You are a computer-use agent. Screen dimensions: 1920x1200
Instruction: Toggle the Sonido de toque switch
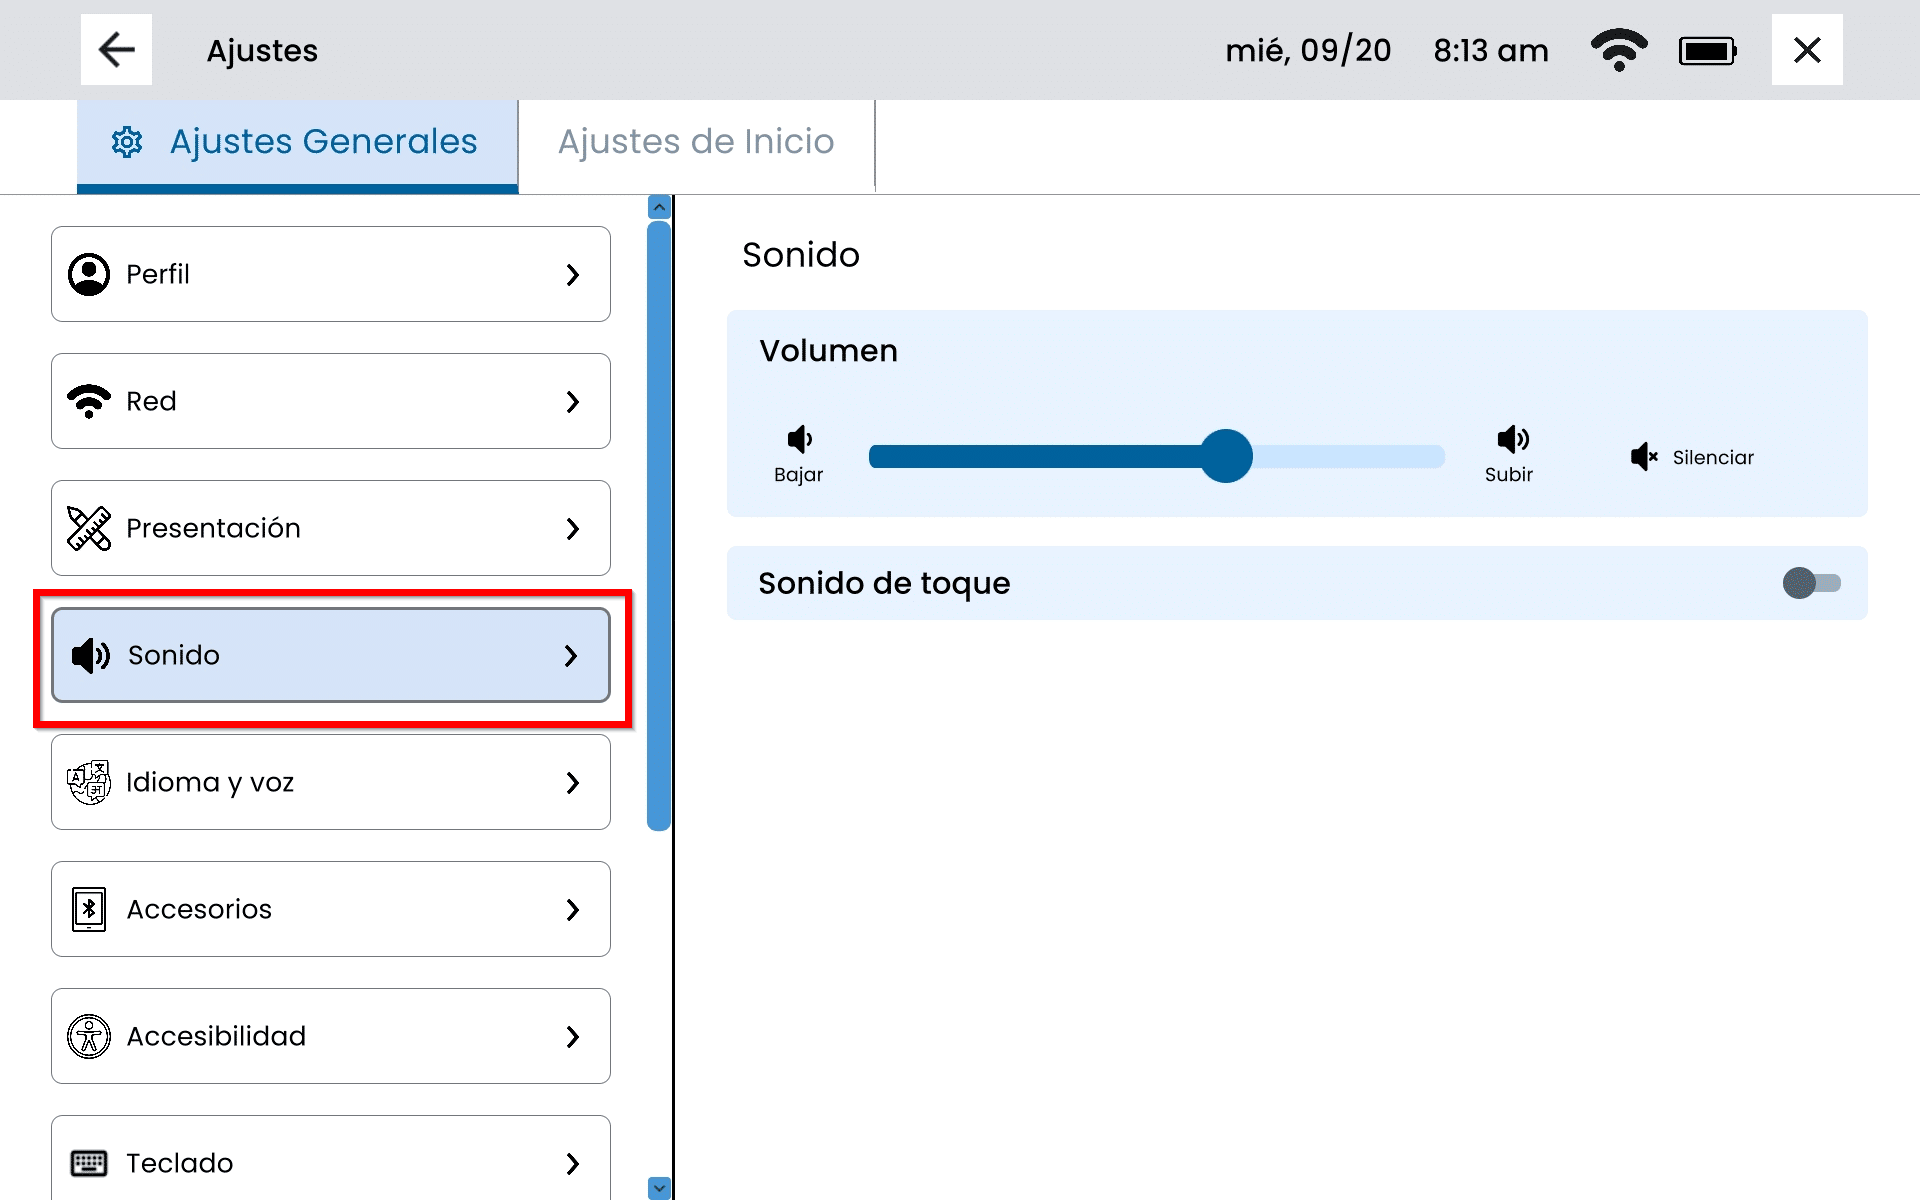click(x=1810, y=583)
